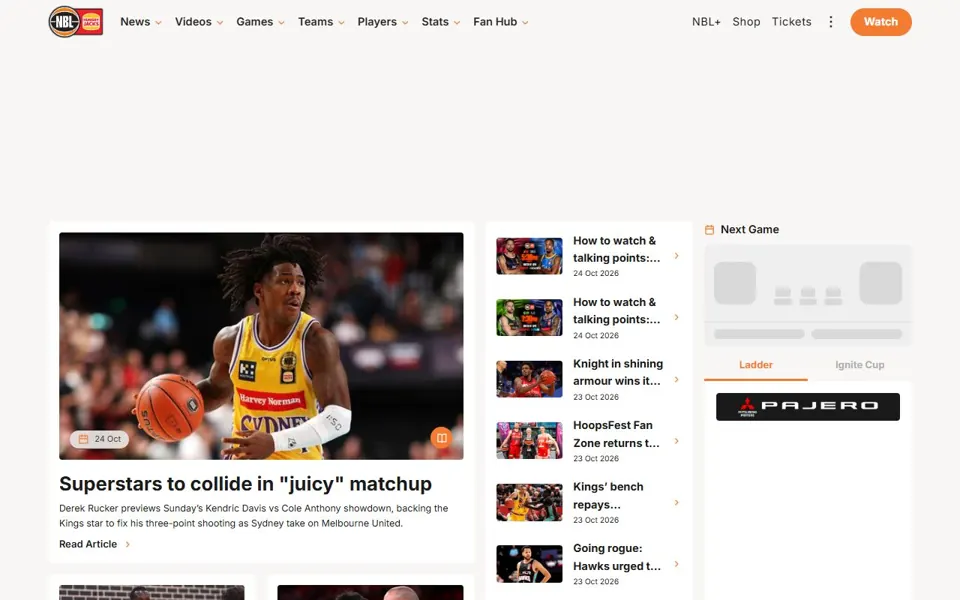Click arrow beside HoopsFest Fan Zone article

click(x=677, y=441)
